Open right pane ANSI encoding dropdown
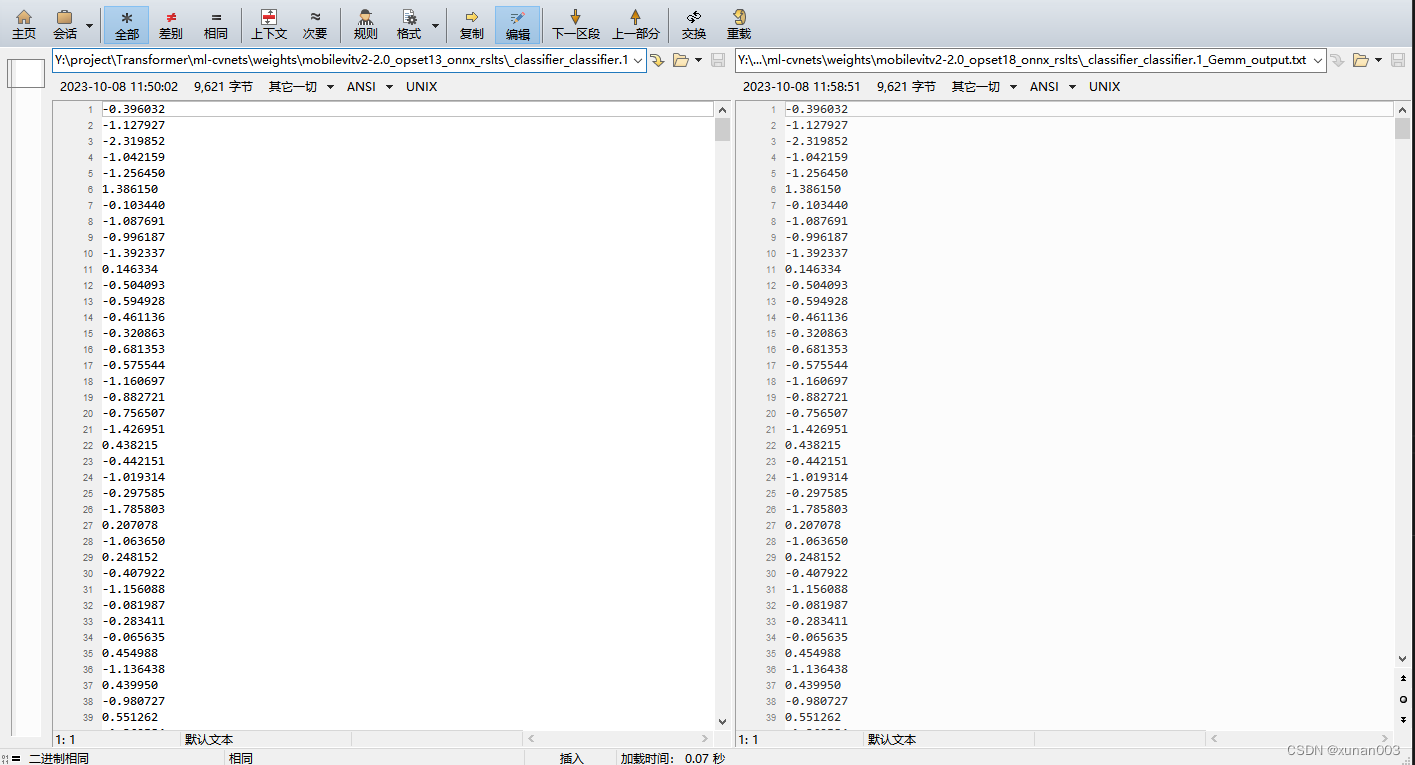 pos(1052,87)
